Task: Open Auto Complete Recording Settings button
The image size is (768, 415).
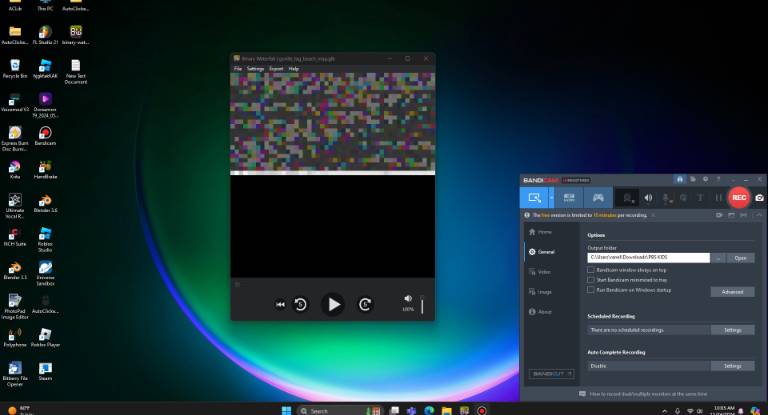Action: (x=732, y=366)
